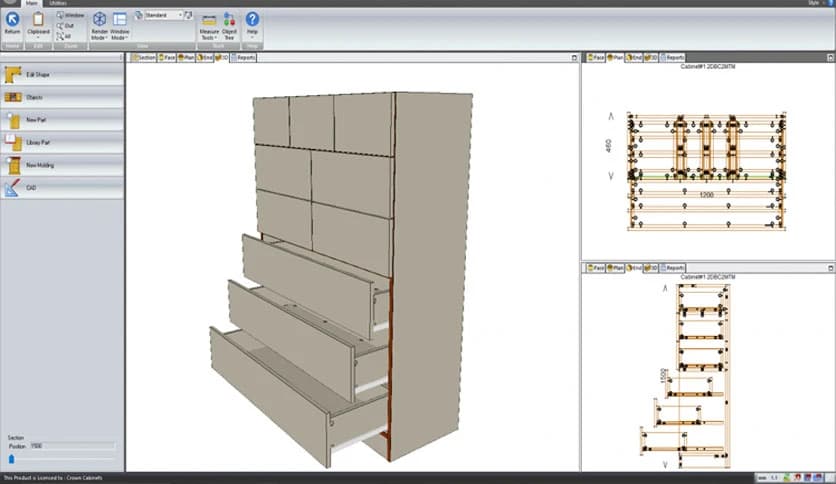Select the Objects sidebar item
Viewport: 836px width, 484px height.
pos(14,98)
